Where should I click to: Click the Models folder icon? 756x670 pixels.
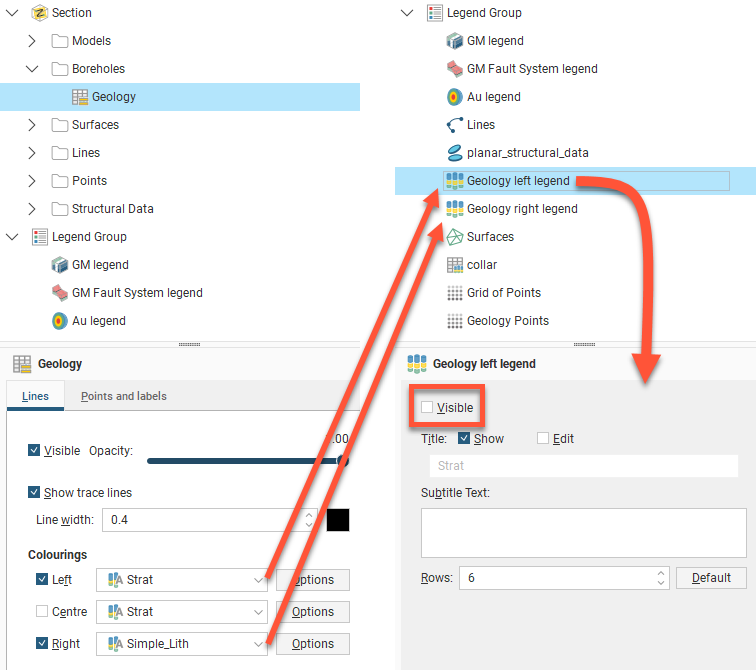click(60, 41)
